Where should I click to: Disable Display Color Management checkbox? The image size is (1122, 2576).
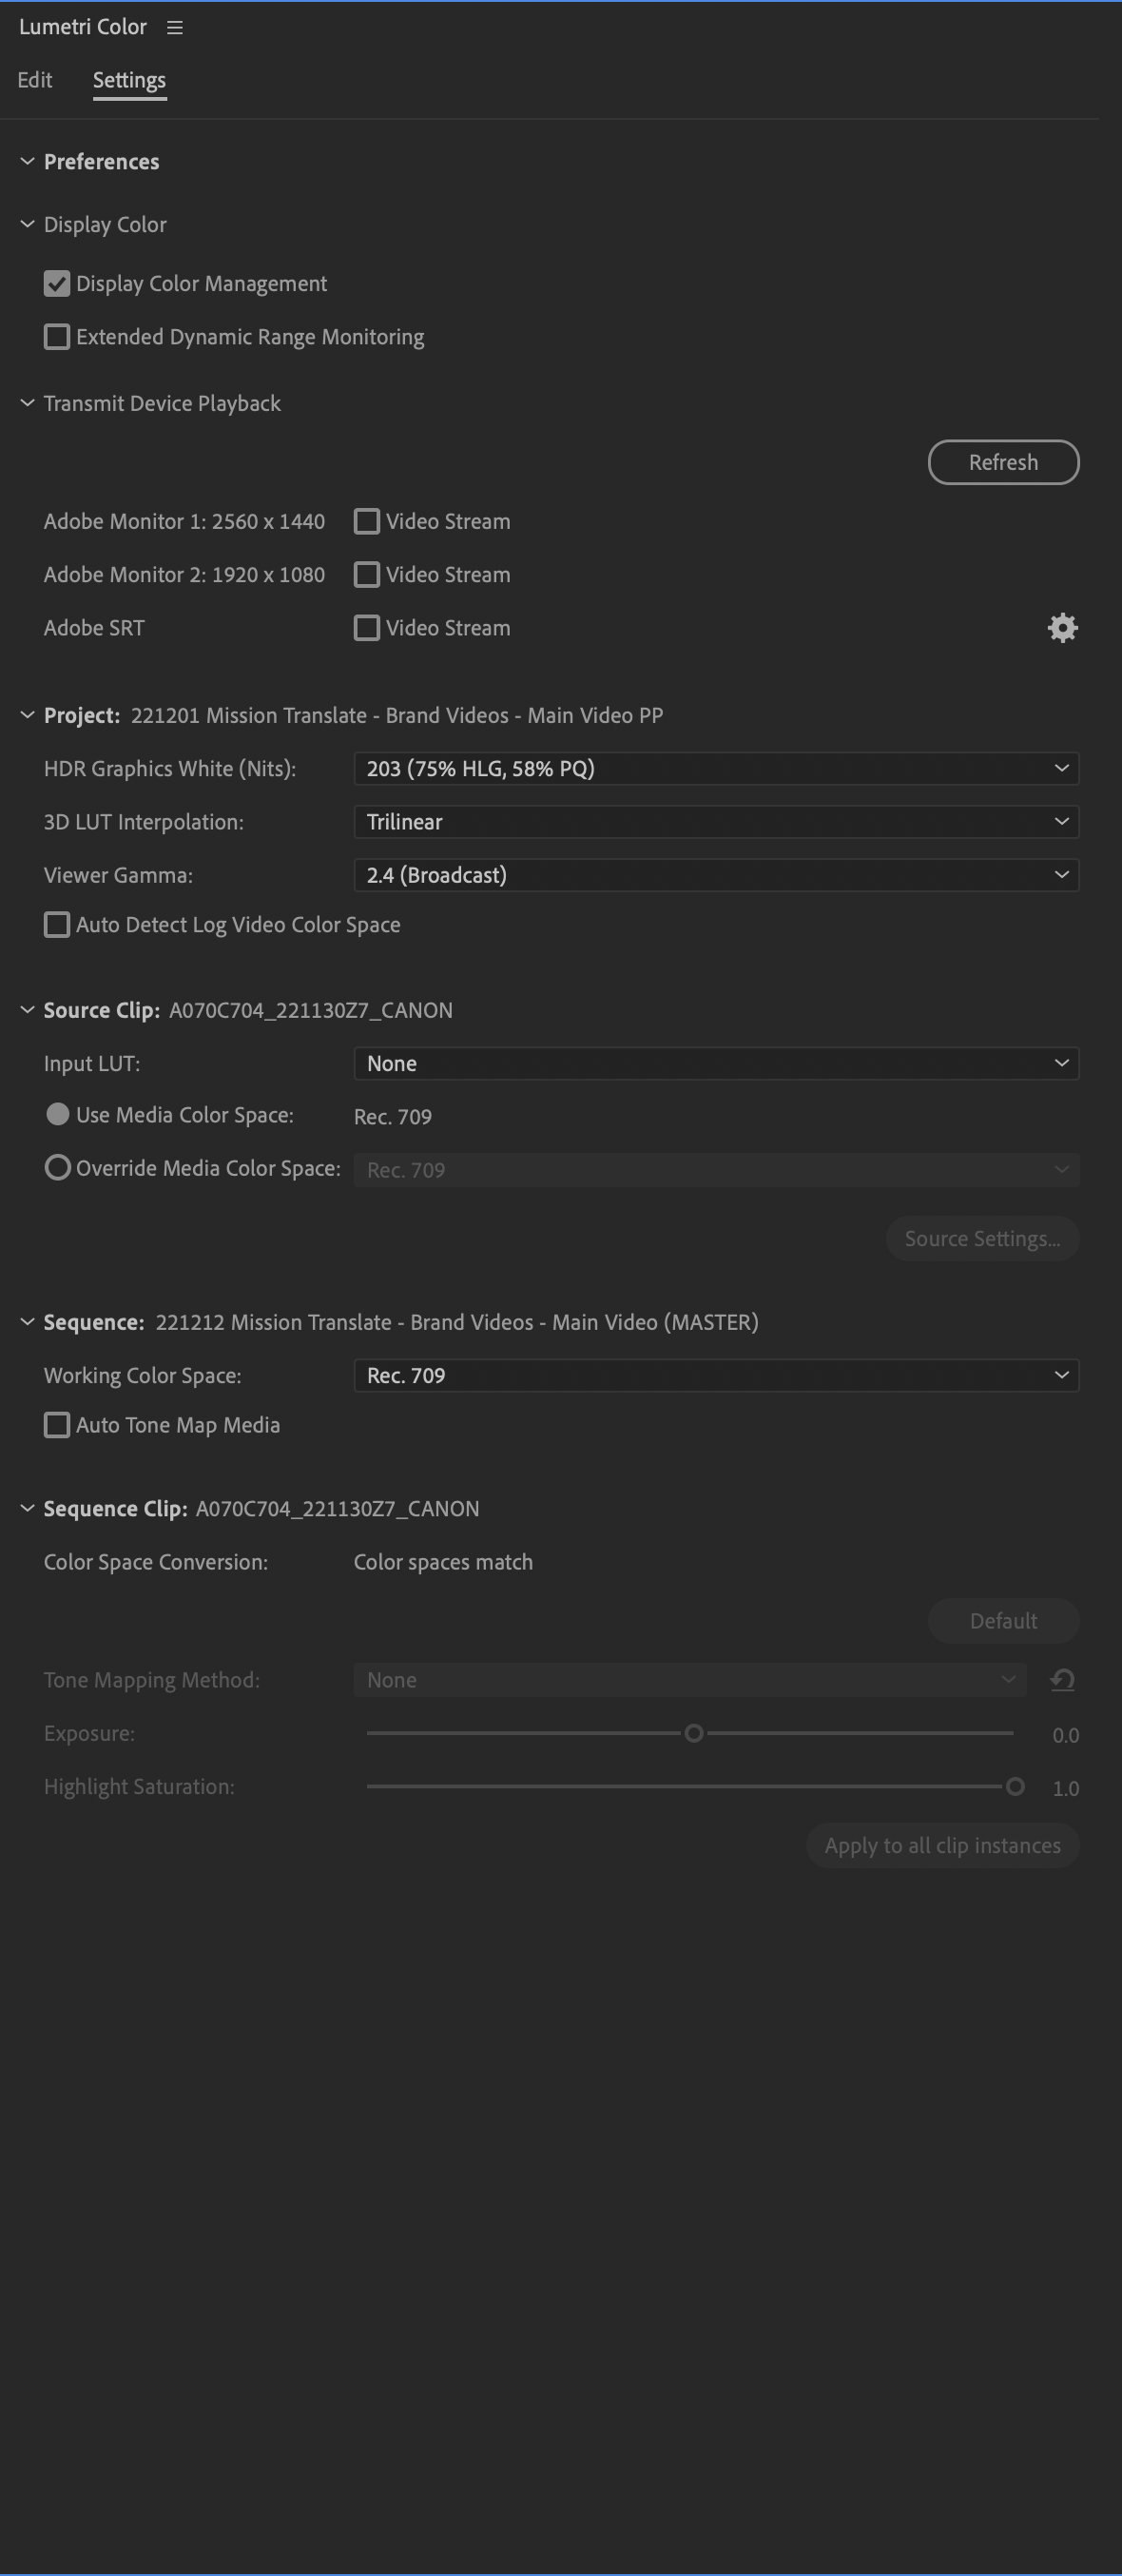pyautogui.click(x=57, y=284)
